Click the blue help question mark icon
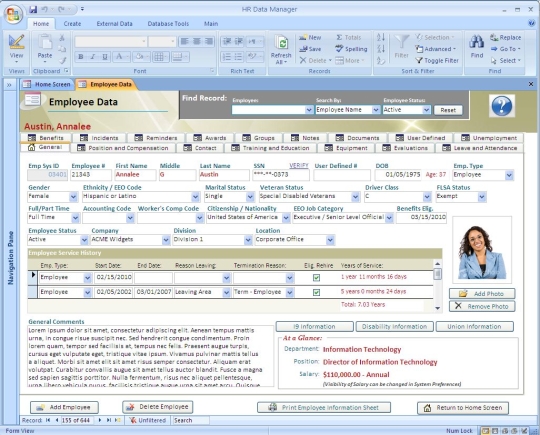Viewport: 540px width, 435px height. [501, 106]
